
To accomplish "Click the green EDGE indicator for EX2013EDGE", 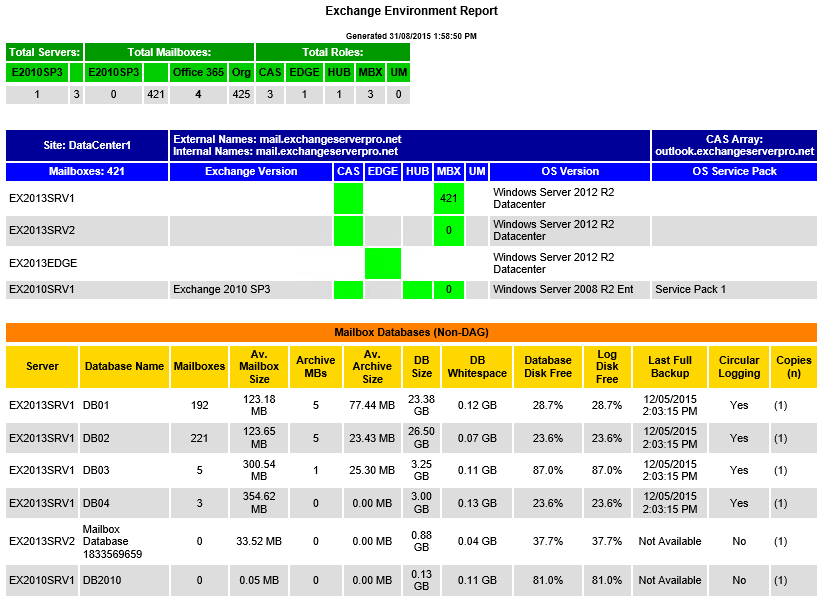I will point(382,263).
